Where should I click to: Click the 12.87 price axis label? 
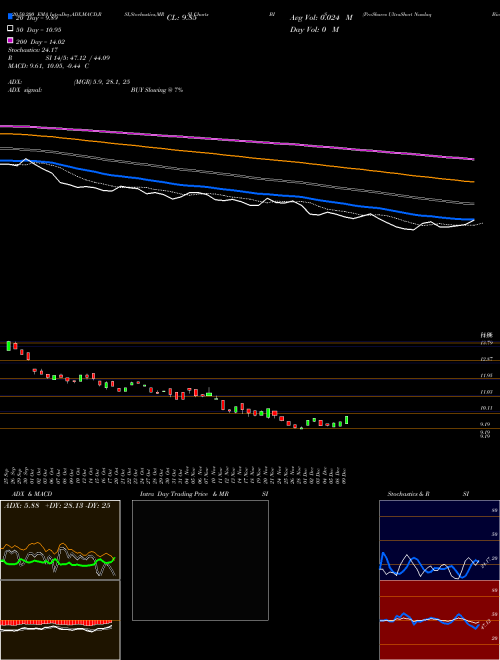tap(486, 359)
